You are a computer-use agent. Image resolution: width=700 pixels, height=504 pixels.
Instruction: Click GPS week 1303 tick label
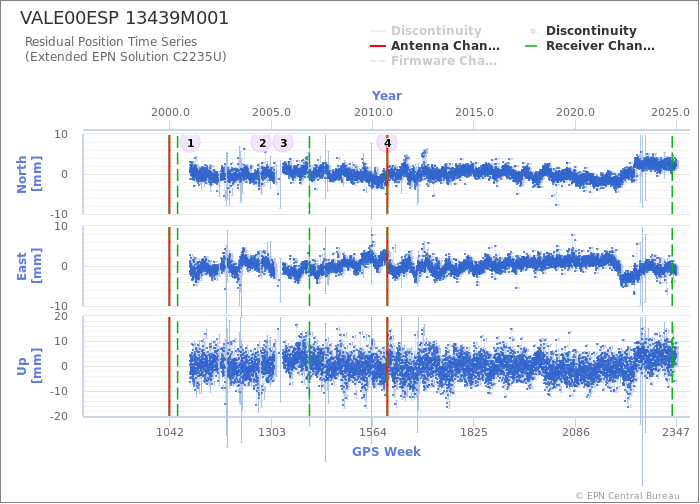(x=271, y=432)
